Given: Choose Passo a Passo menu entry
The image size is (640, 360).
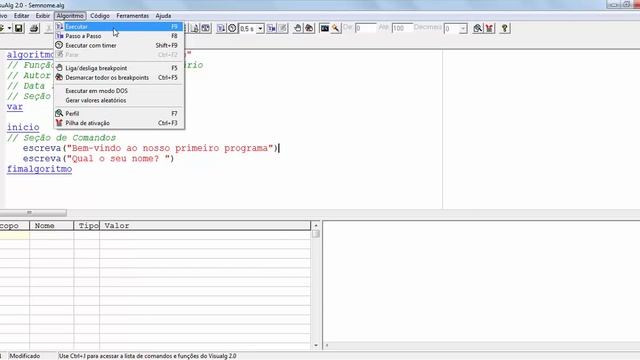Looking at the screenshot, I should [119, 36].
